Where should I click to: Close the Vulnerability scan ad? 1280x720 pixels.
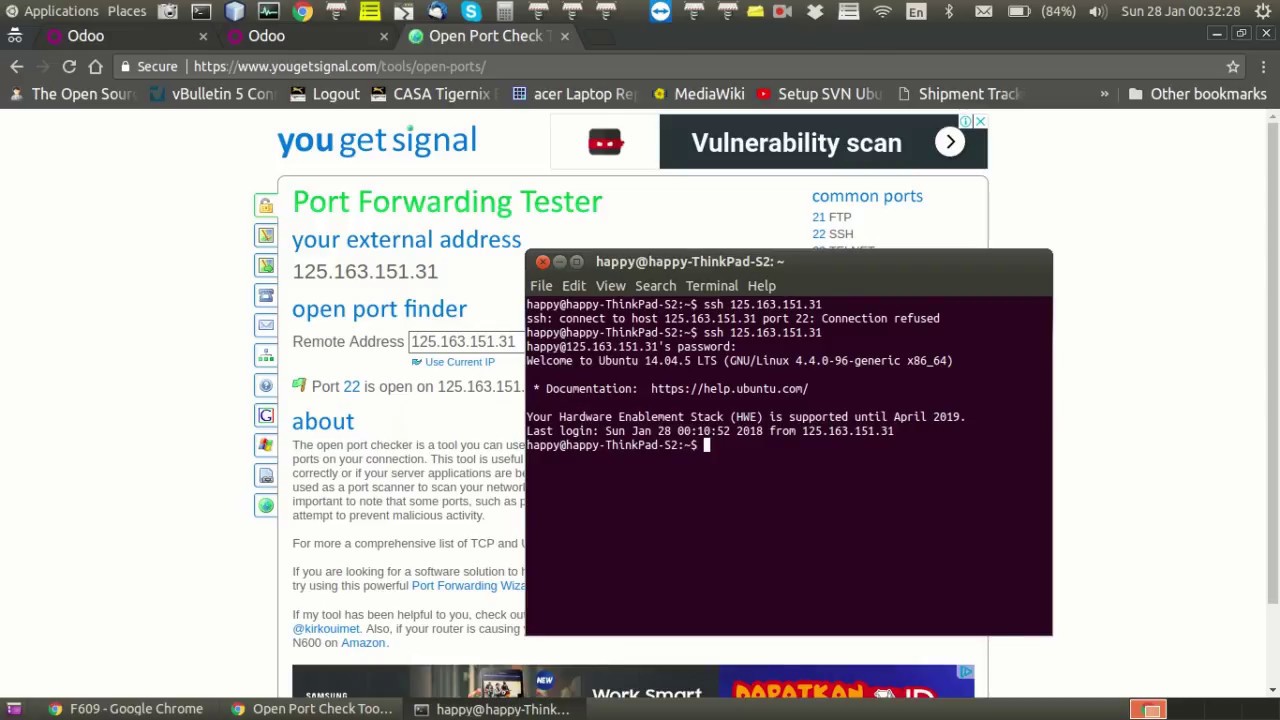tap(980, 121)
